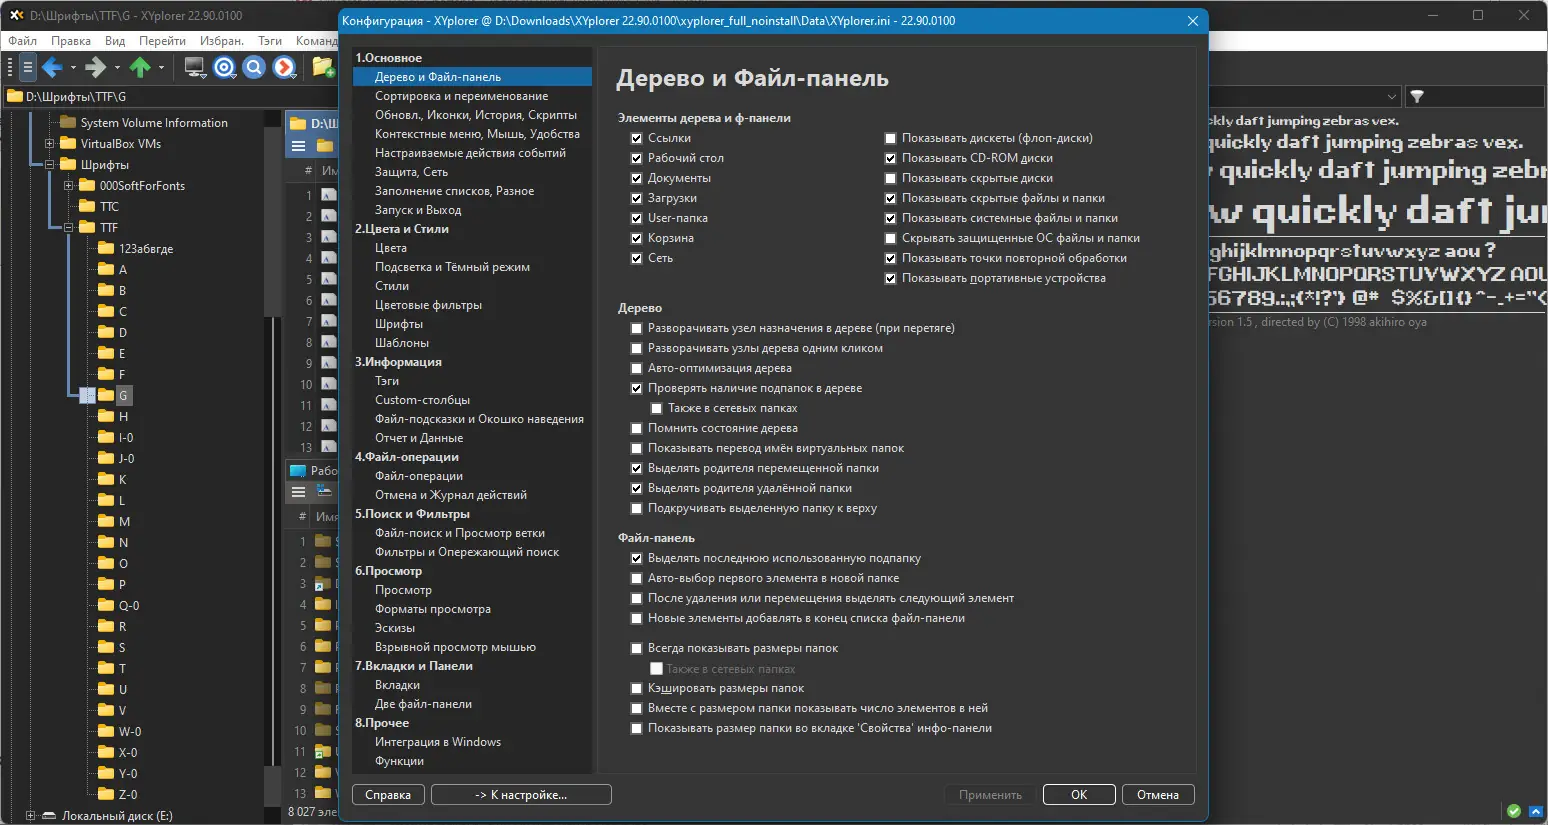Toggle 'Помнить состояние дерева' option
Screen dimensions: 1548x825
pos(637,428)
